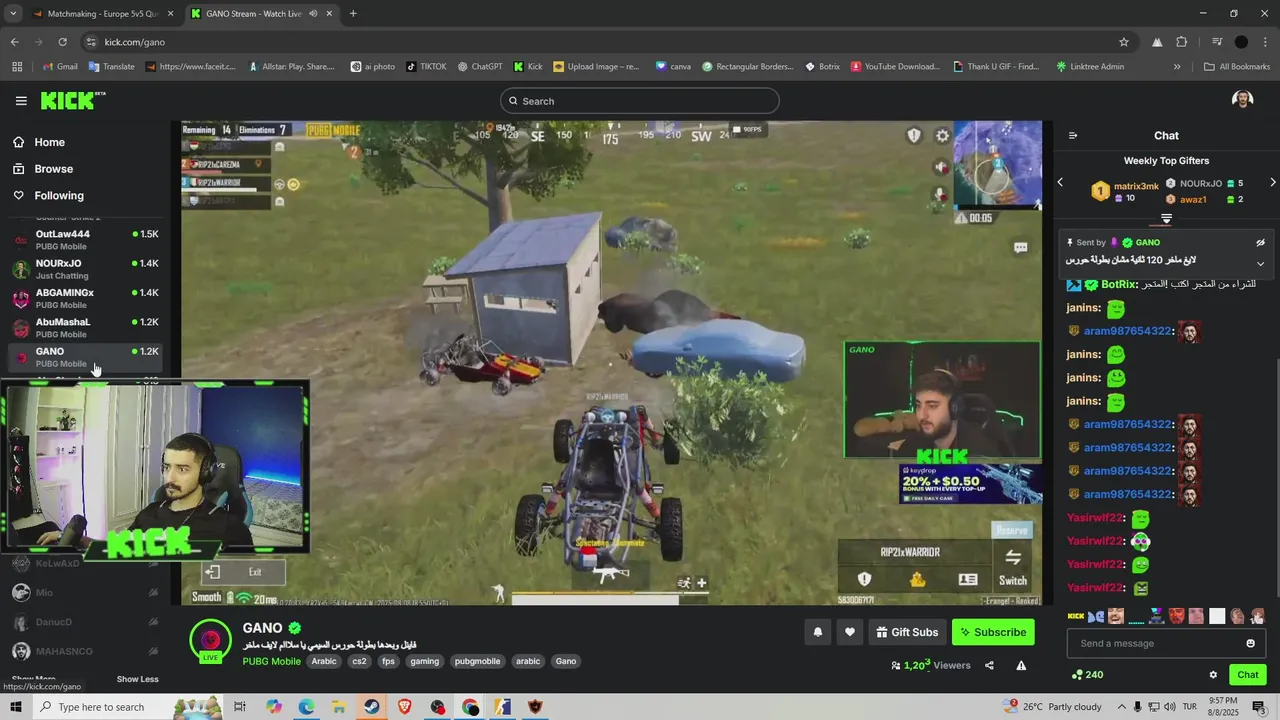Select the pubgmobile stream tag

tap(477, 661)
